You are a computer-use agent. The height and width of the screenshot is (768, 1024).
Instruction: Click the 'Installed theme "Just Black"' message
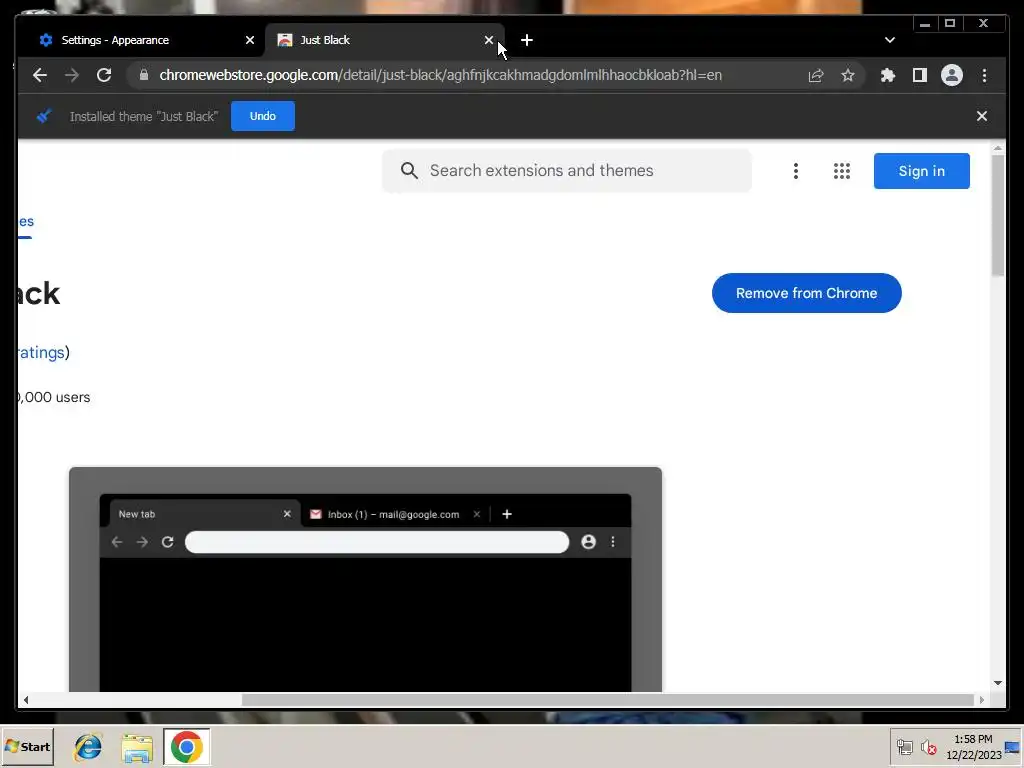(144, 116)
